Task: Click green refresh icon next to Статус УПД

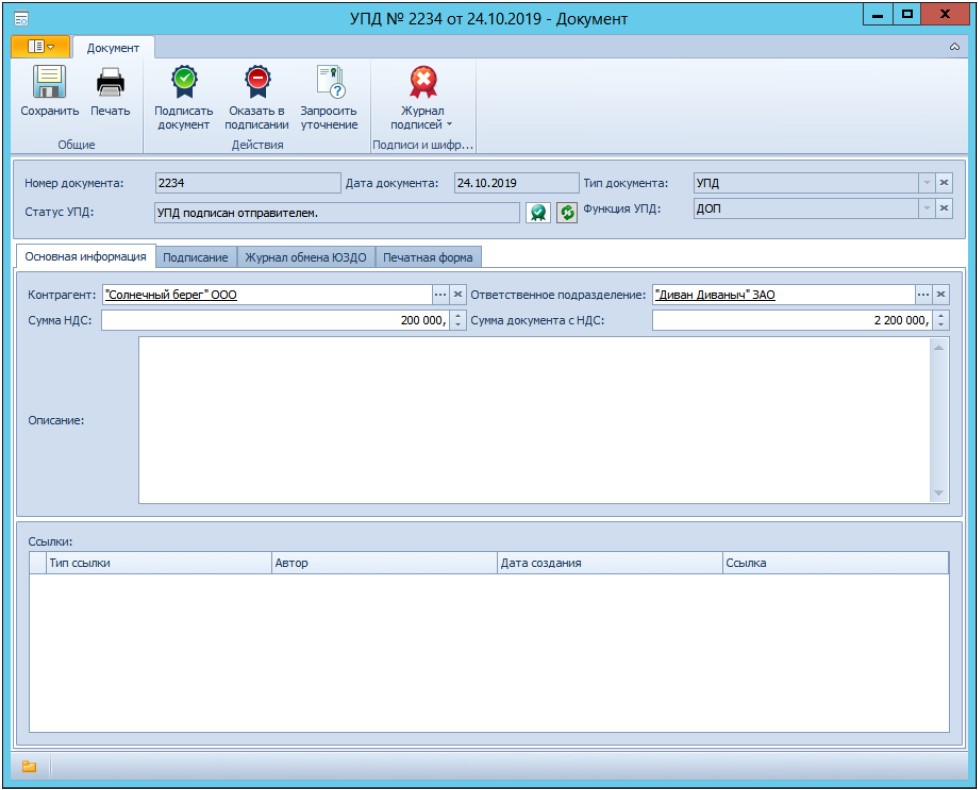Action: point(567,213)
